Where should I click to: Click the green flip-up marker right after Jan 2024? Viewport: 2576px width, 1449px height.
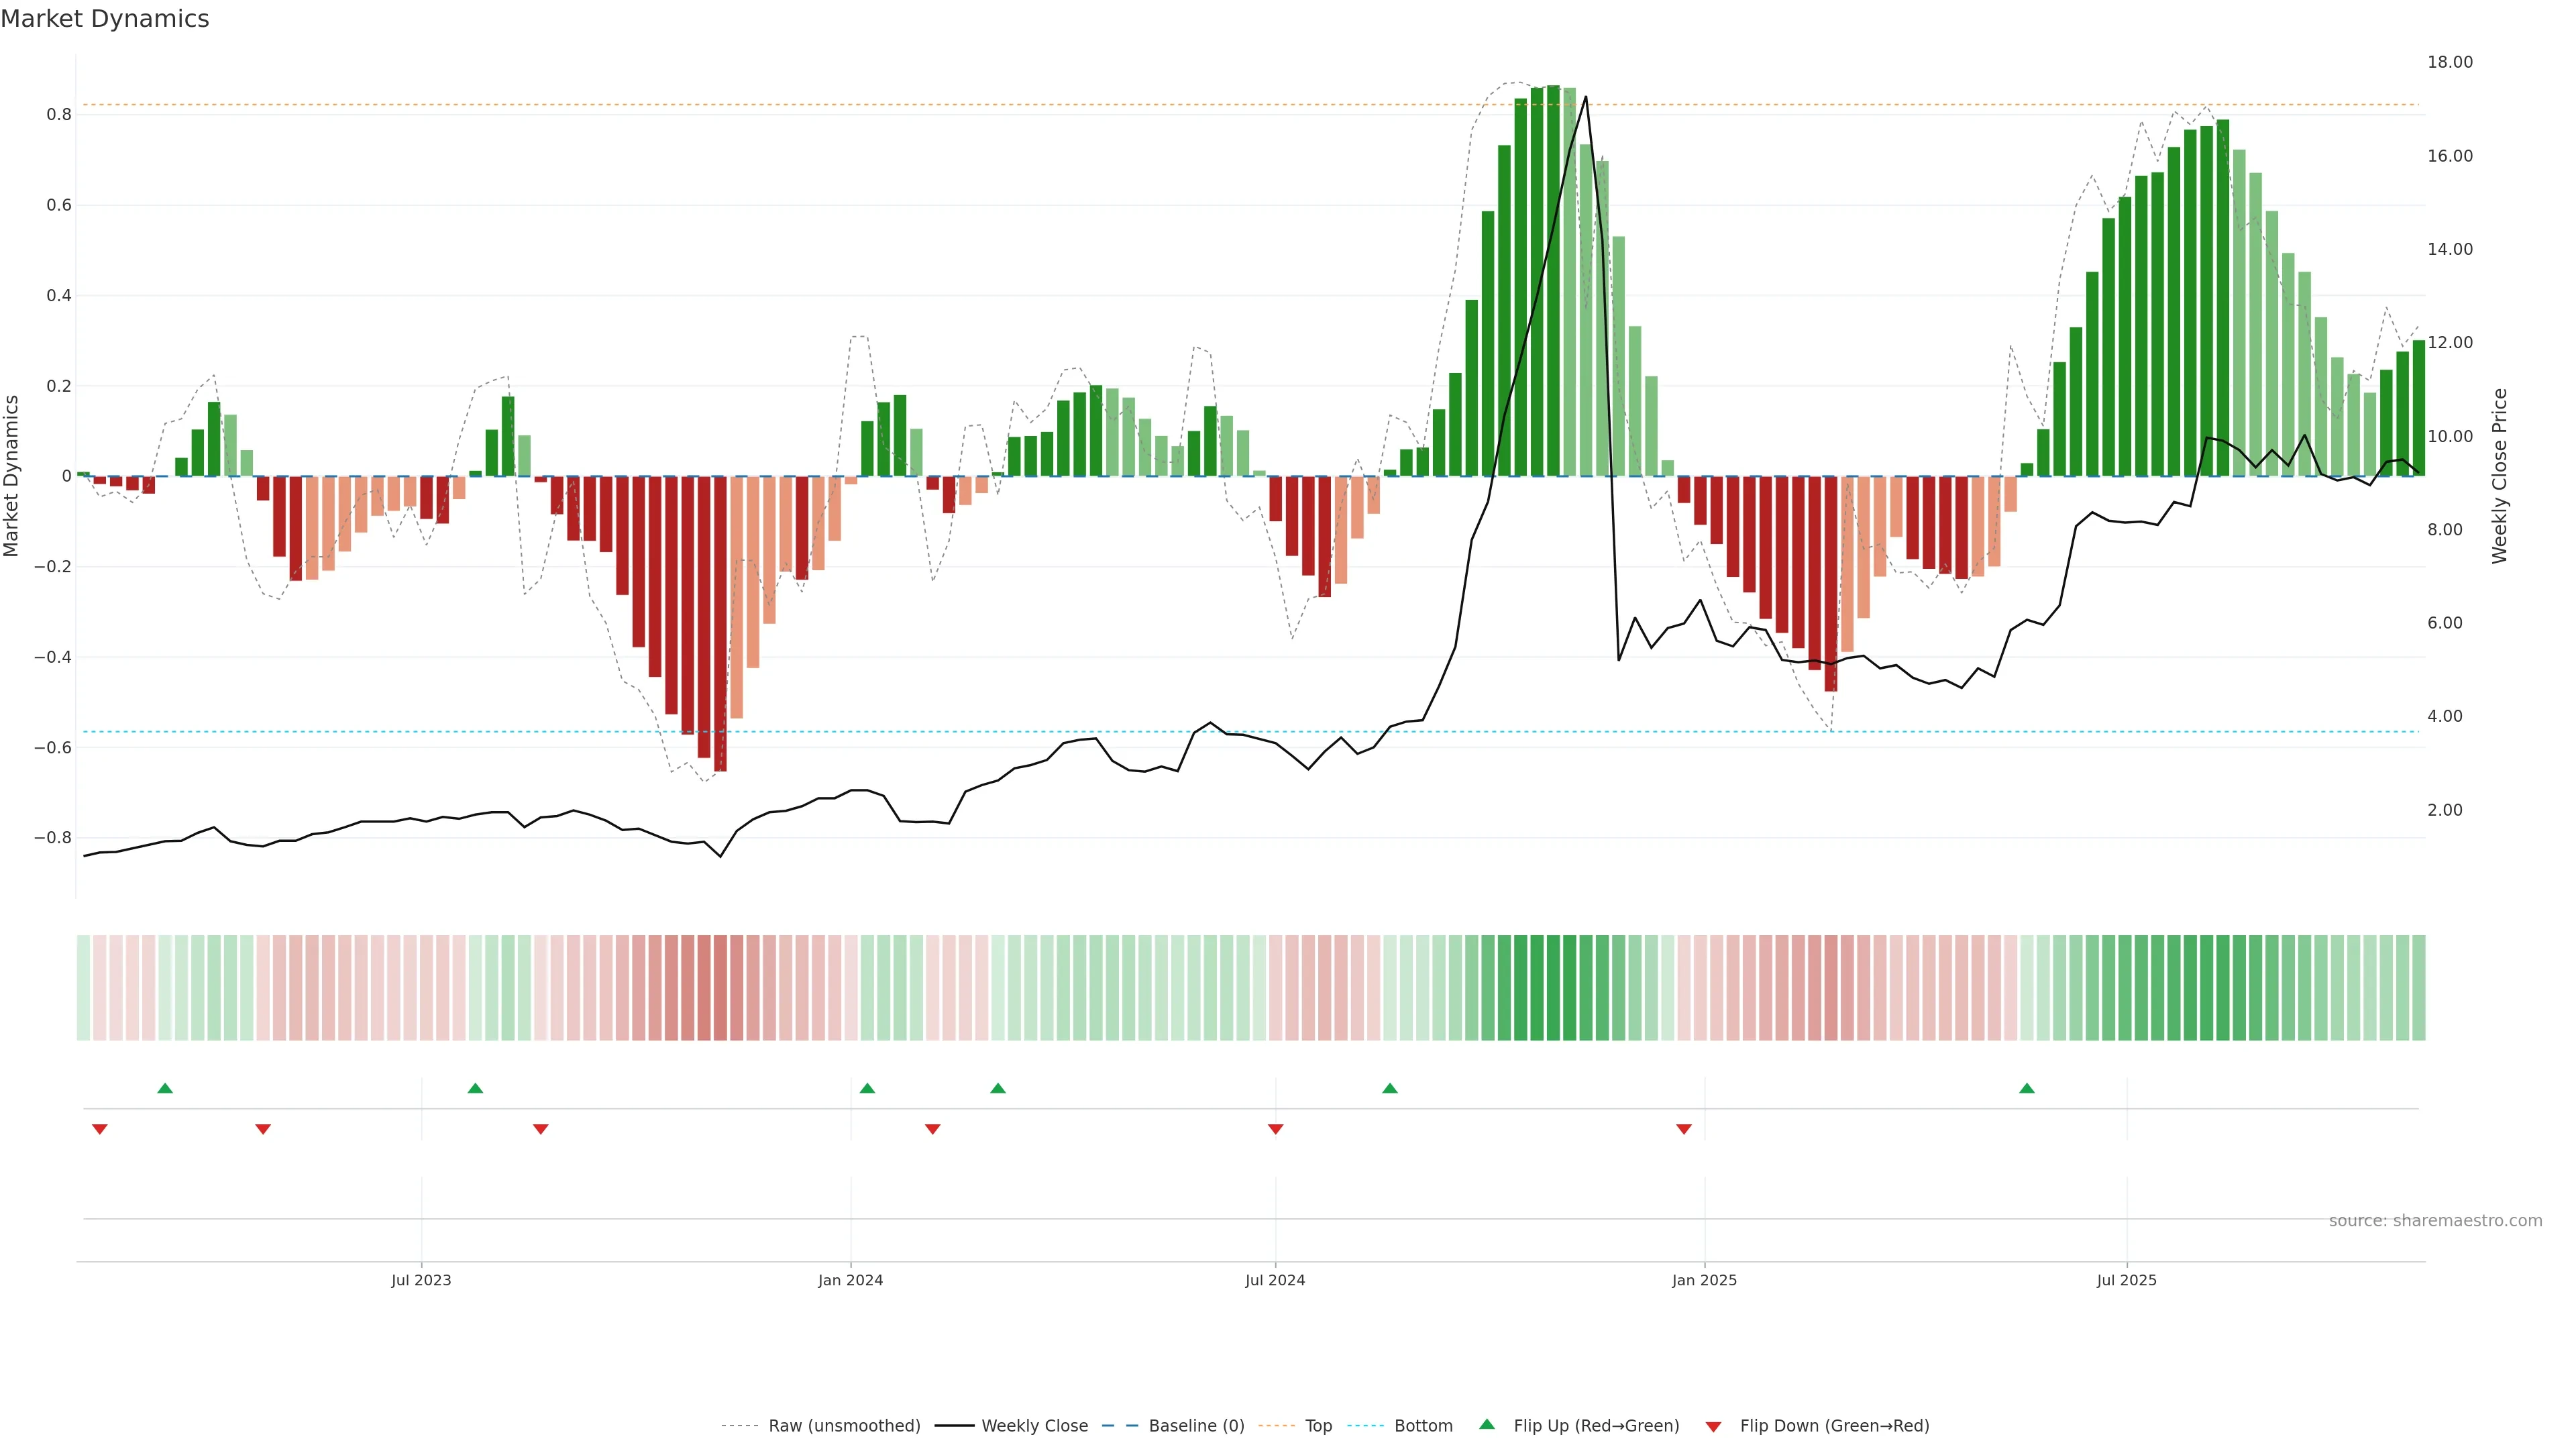click(x=867, y=1088)
